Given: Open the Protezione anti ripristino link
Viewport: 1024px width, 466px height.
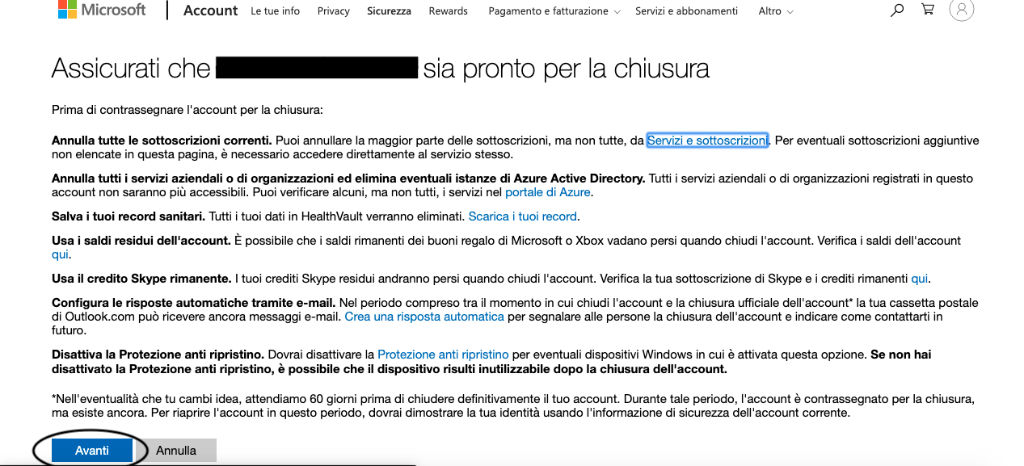Looking at the screenshot, I should point(443,354).
